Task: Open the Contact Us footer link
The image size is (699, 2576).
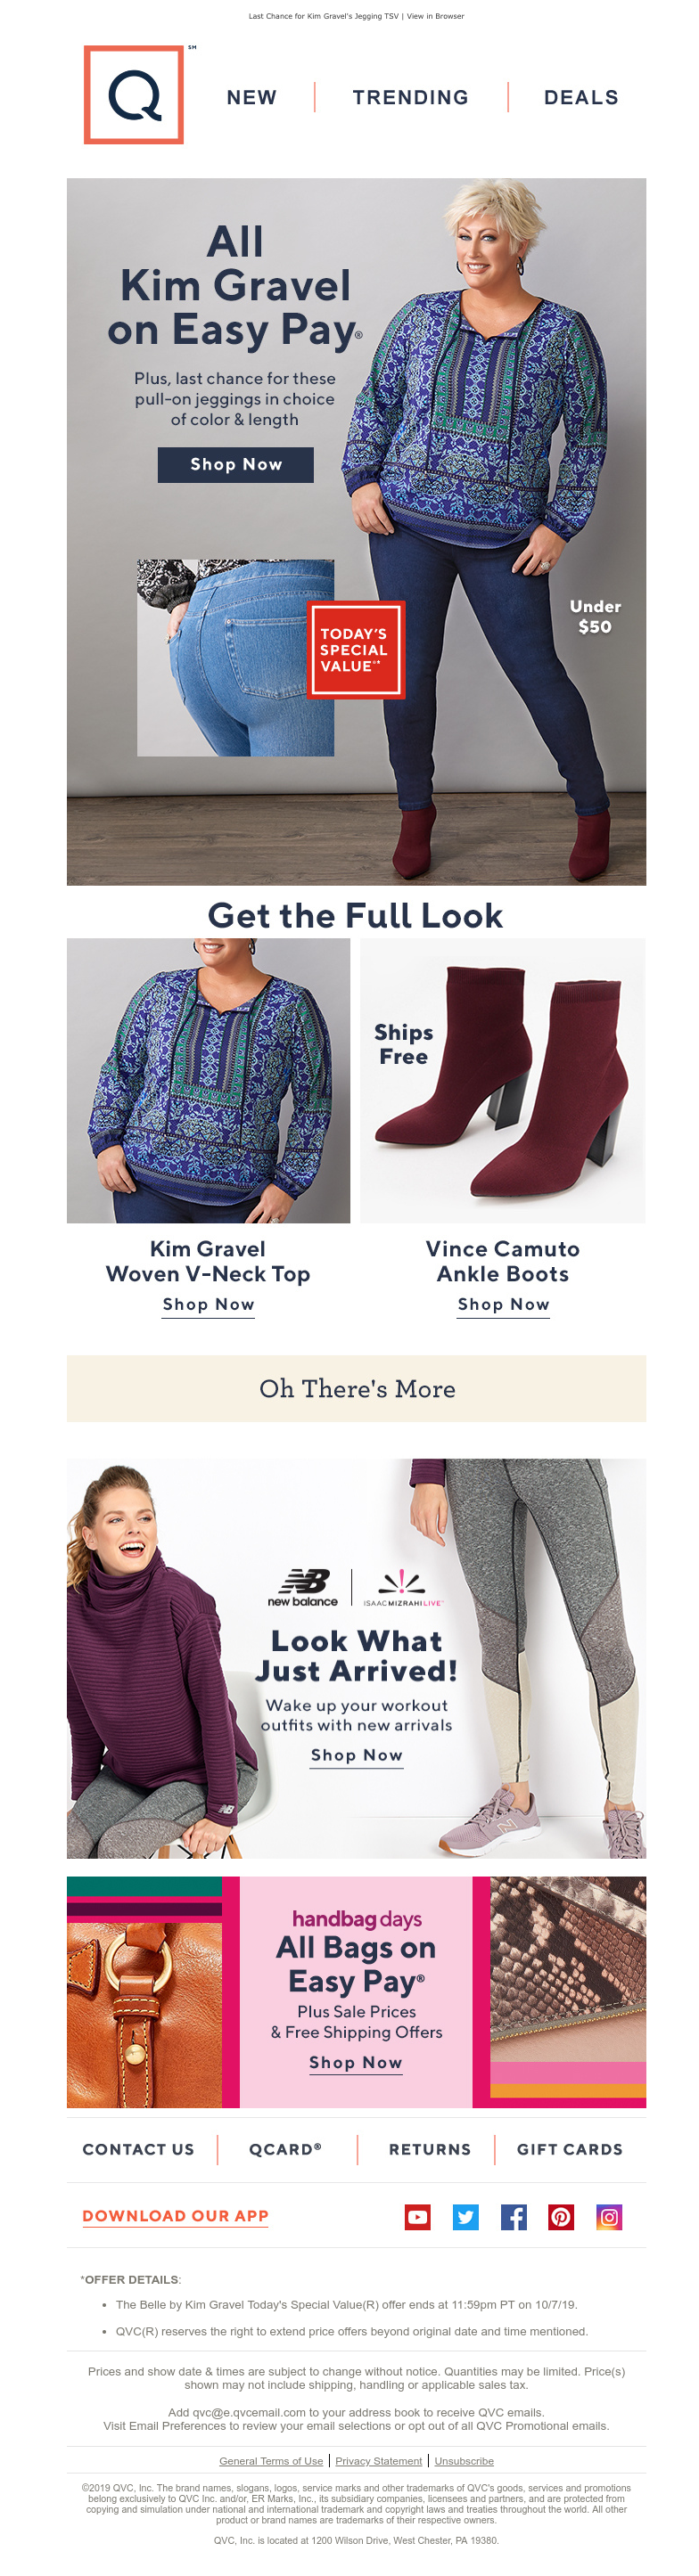Action: (138, 2149)
